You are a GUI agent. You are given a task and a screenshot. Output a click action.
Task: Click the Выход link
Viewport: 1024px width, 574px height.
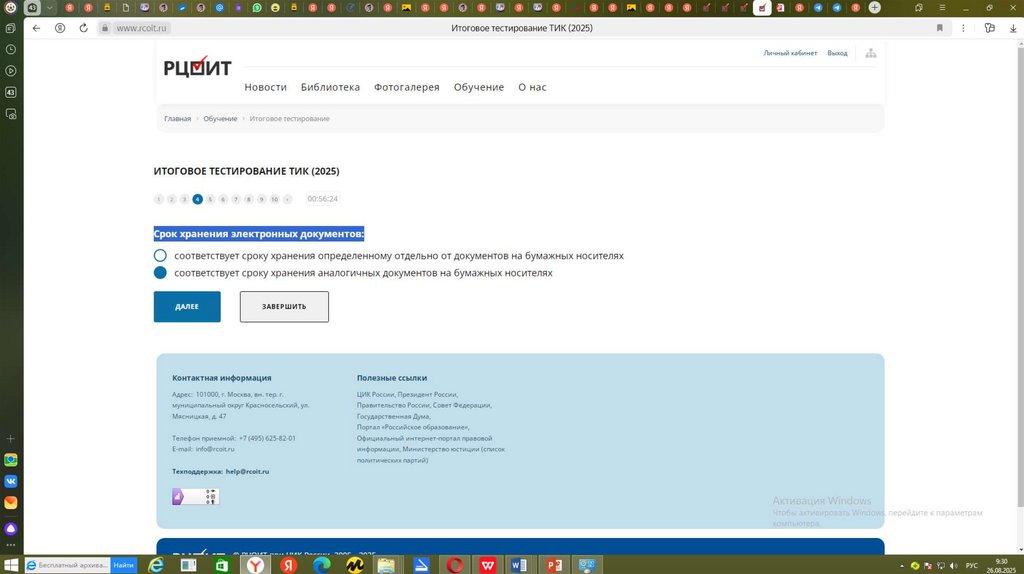(x=837, y=53)
